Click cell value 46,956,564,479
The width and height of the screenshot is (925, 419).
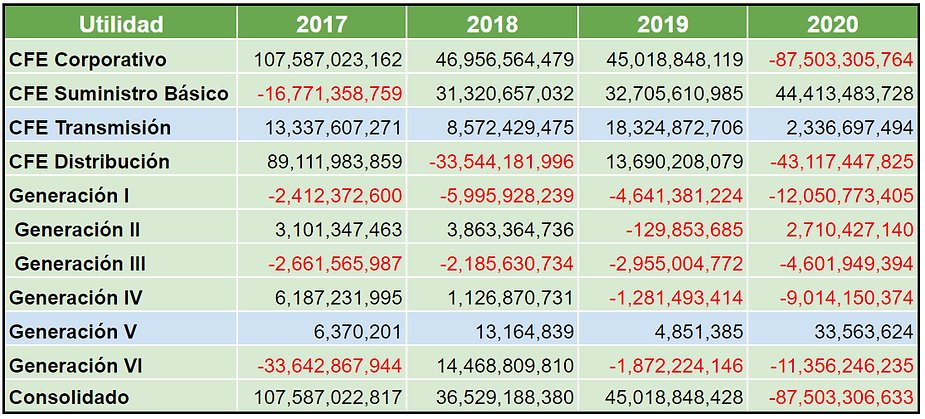pos(504,60)
